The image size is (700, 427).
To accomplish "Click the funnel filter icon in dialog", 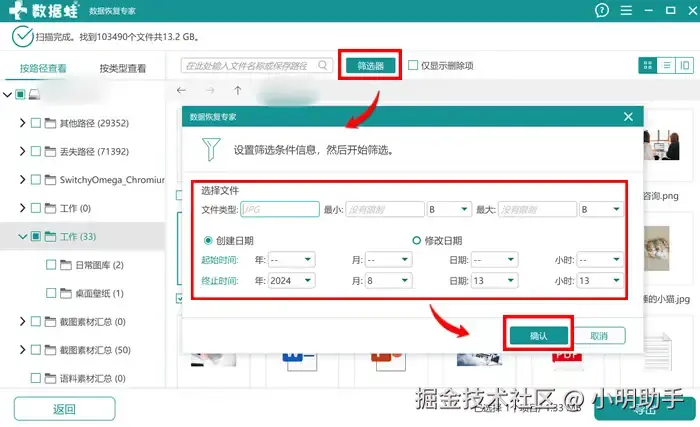I will click(211, 149).
